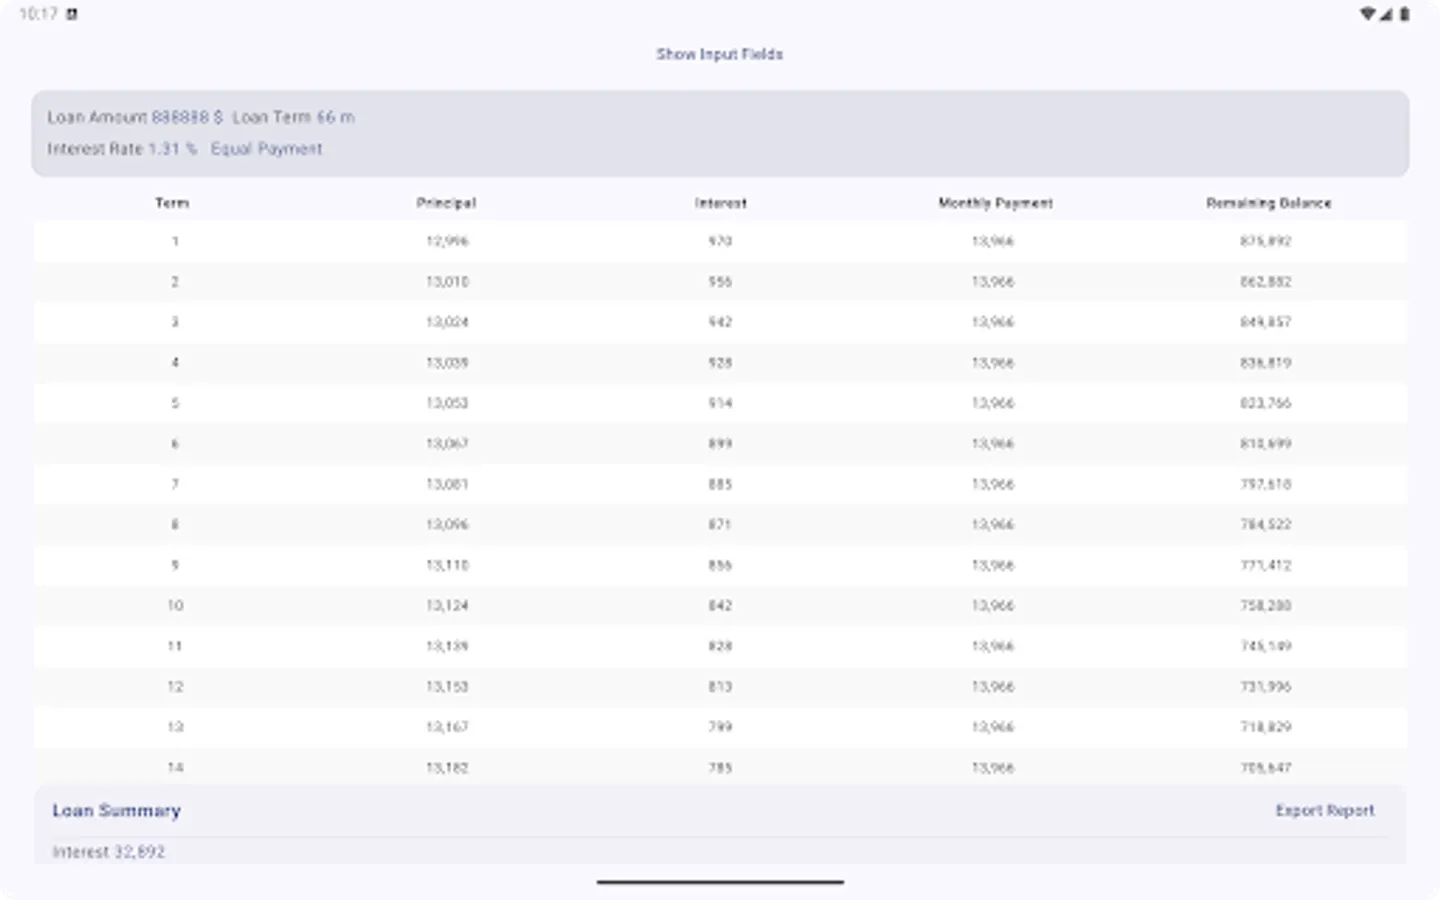Tap the 10:17 clock in the status bar
Viewport: 1440px width, 900px height.
(39, 14)
